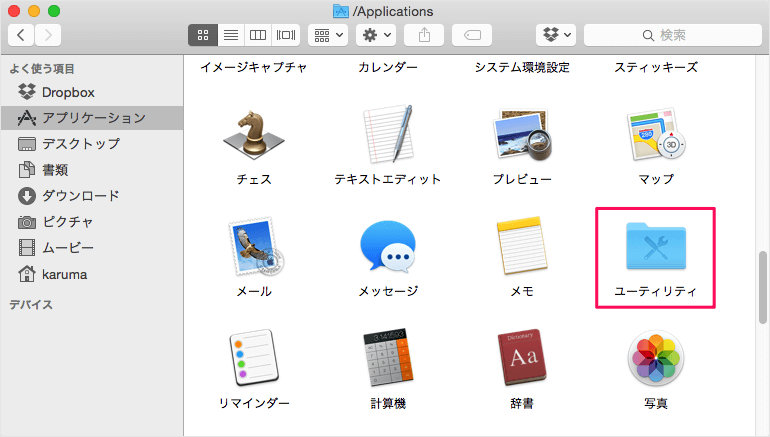Screen dimensions: 770x437
Task: Select ピクチャ in the sidebar
Action: click(x=92, y=222)
